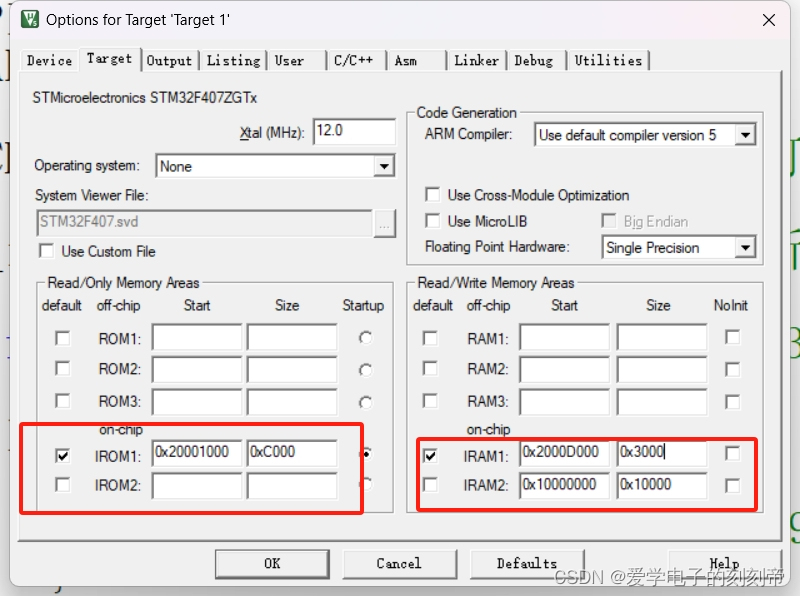Click the ROM2 Start address field
The height and width of the screenshot is (596, 800).
197,369
